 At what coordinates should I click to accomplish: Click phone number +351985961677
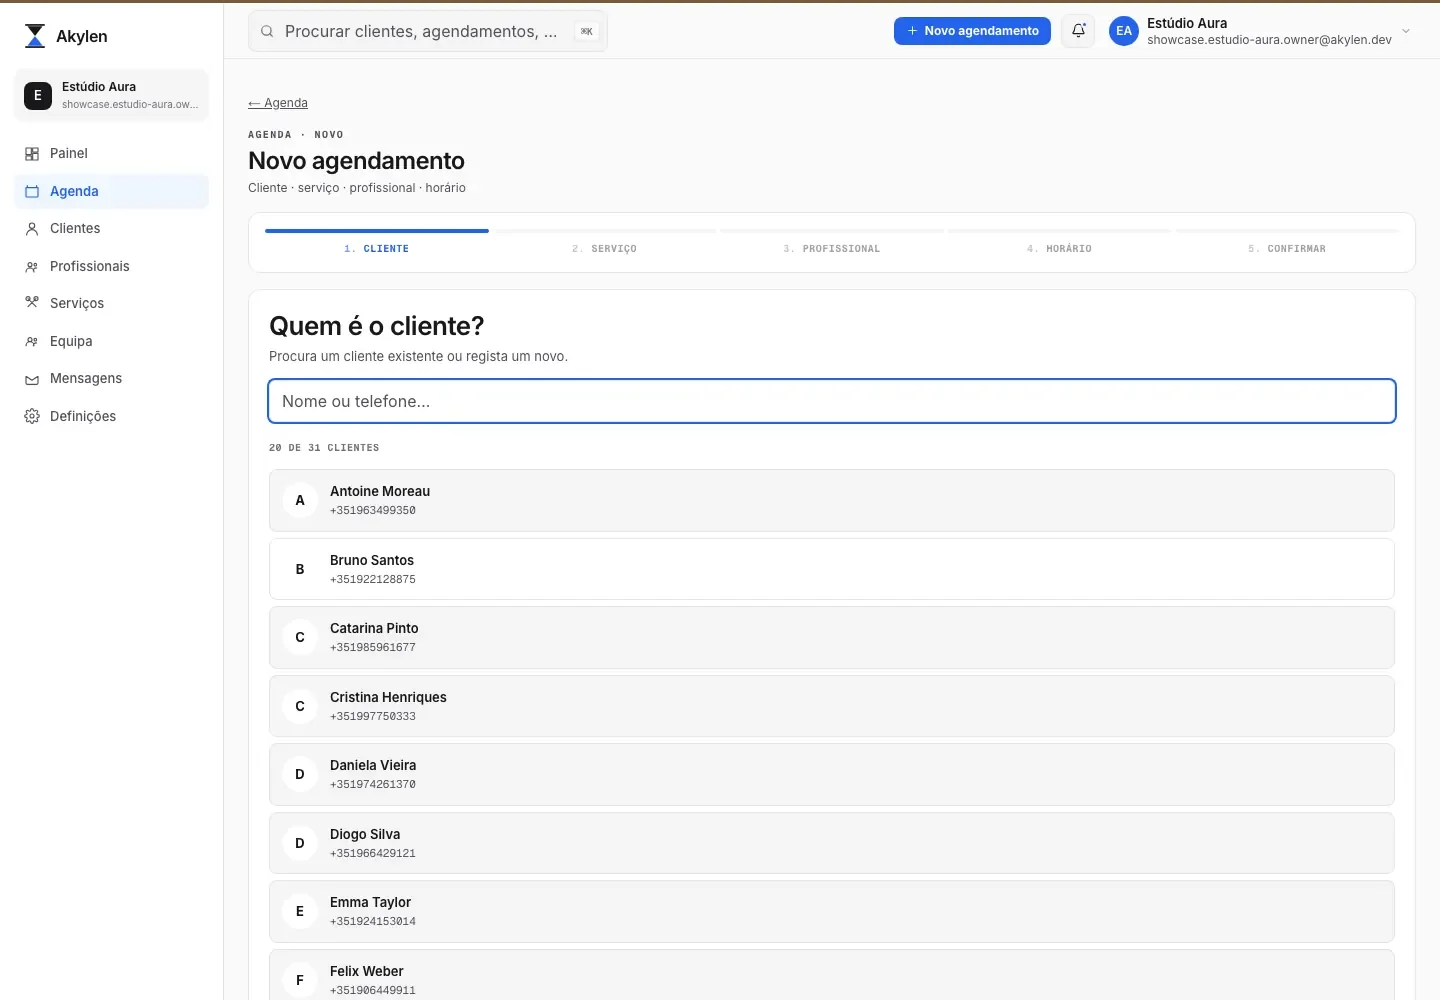coord(373,648)
